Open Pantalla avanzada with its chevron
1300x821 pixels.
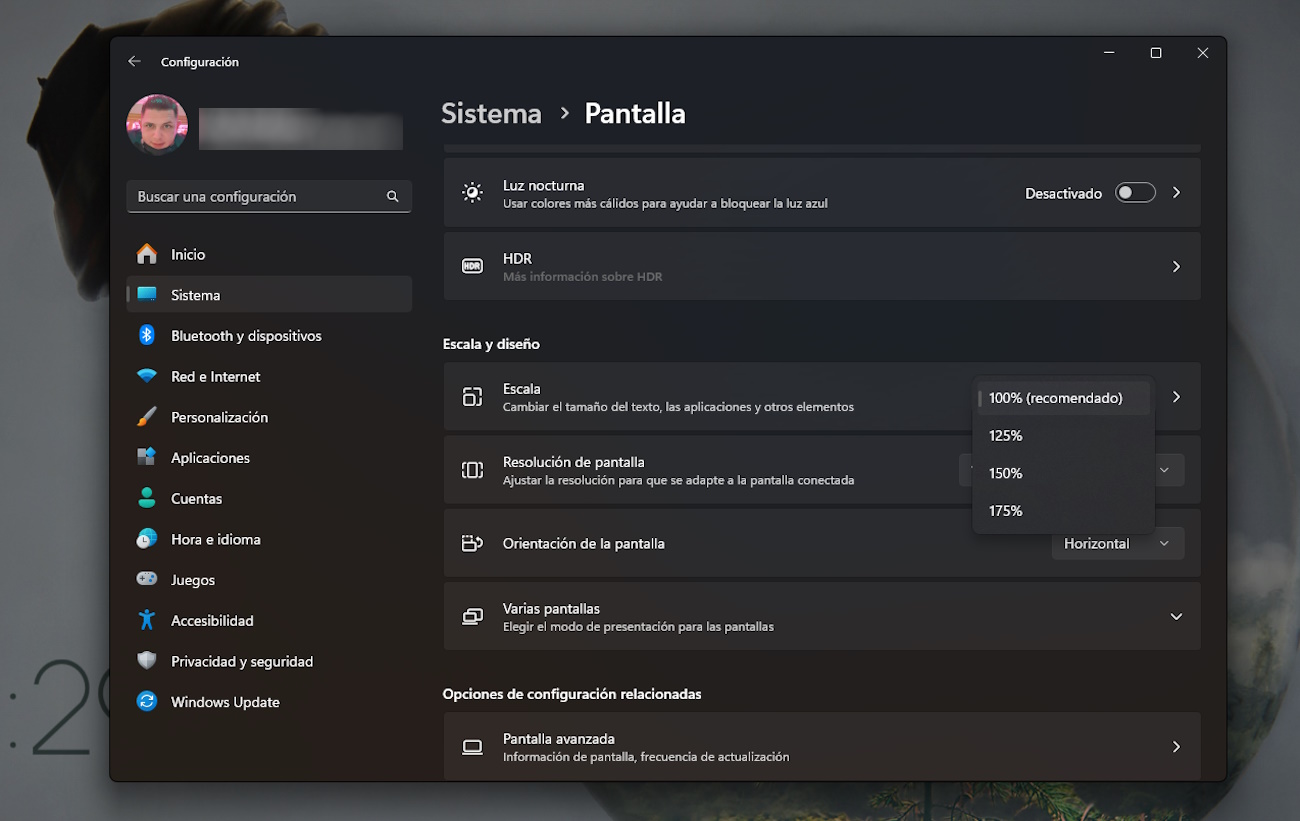(x=1176, y=747)
